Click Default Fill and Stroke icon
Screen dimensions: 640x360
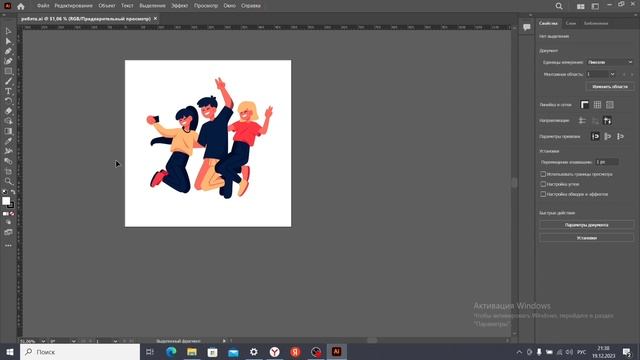(x=4, y=192)
